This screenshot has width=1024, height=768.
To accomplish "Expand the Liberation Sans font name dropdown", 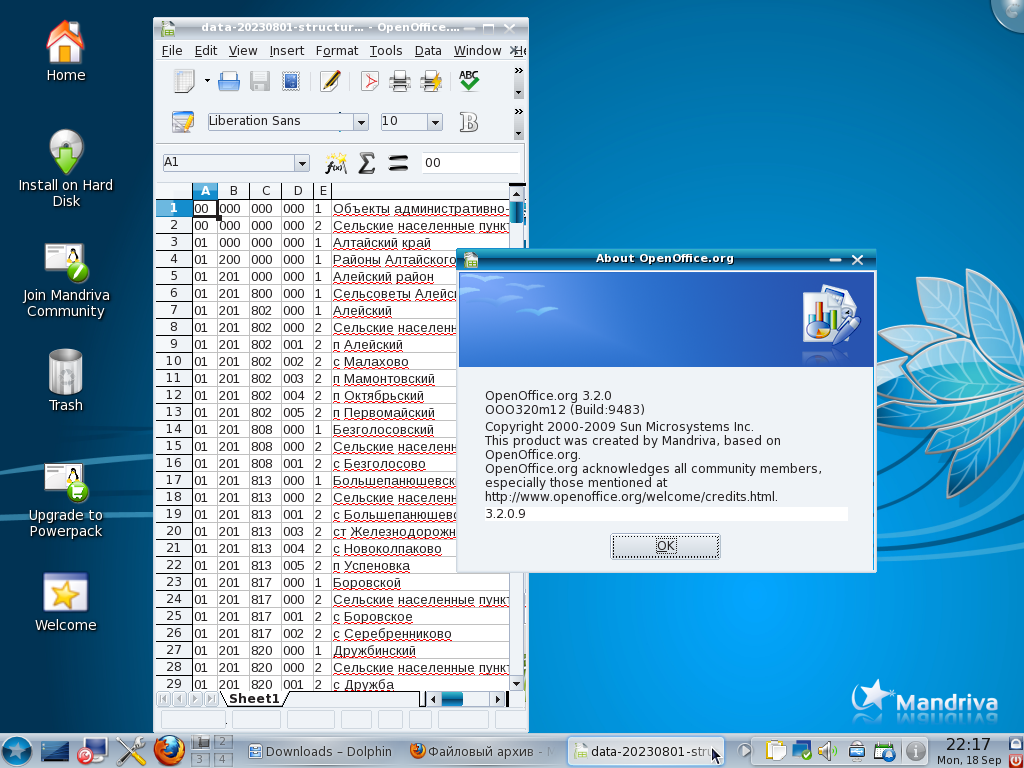I will pyautogui.click(x=360, y=121).
